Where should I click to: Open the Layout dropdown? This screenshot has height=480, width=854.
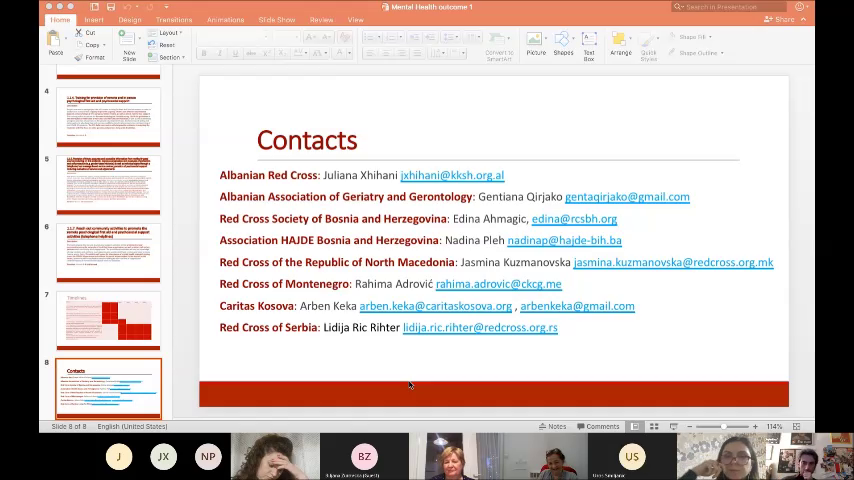[x=166, y=33]
